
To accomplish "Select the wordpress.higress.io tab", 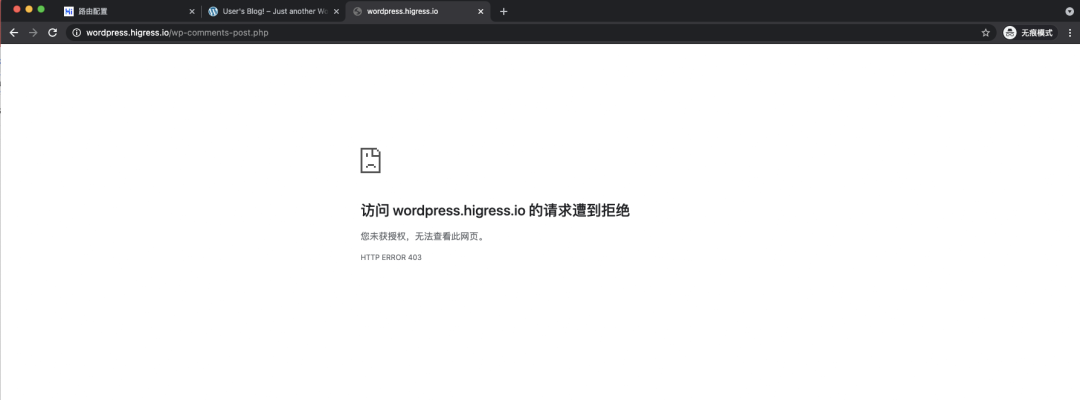I will click(x=418, y=11).
